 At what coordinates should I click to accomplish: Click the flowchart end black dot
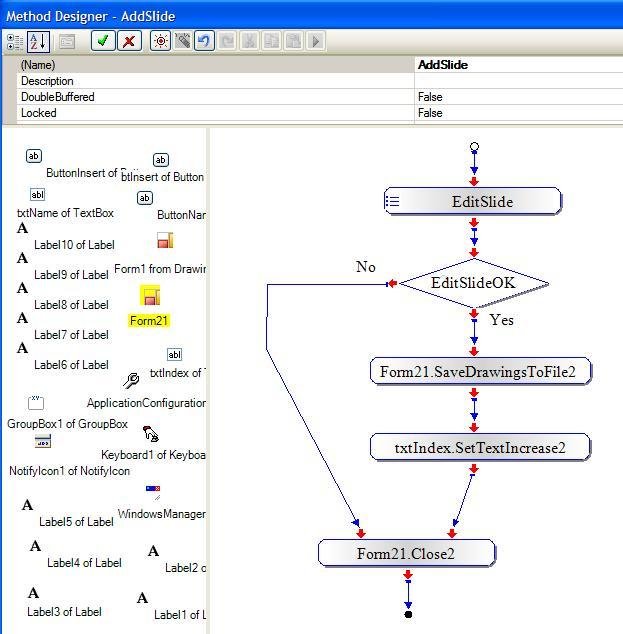[x=408, y=615]
